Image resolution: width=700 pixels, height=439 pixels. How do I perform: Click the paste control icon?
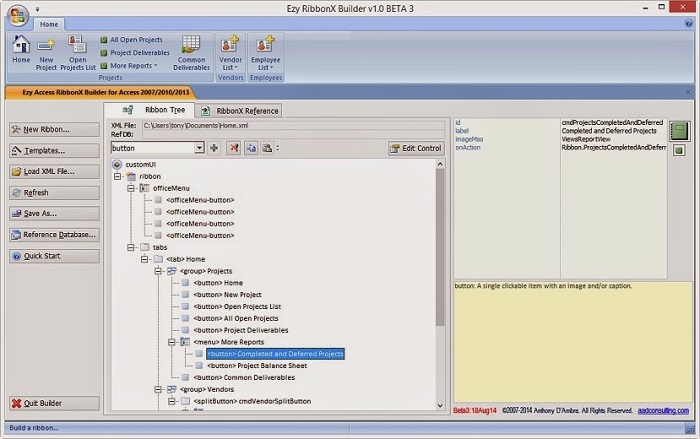click(x=267, y=148)
